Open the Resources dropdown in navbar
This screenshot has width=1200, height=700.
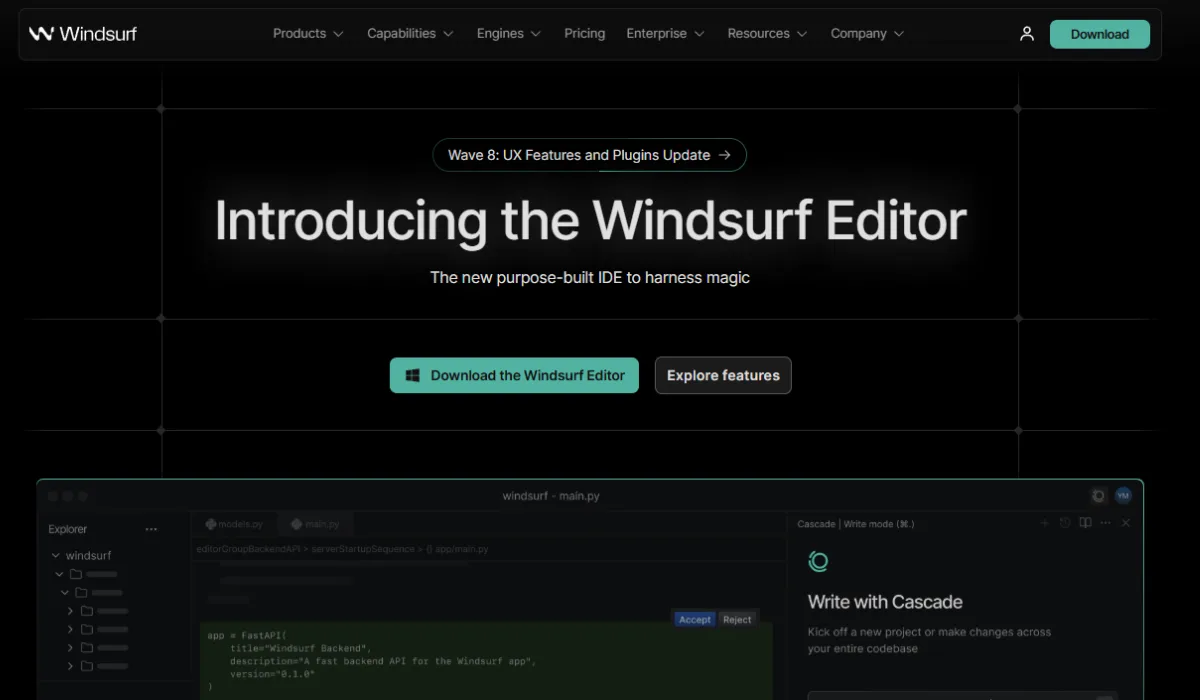coord(768,34)
